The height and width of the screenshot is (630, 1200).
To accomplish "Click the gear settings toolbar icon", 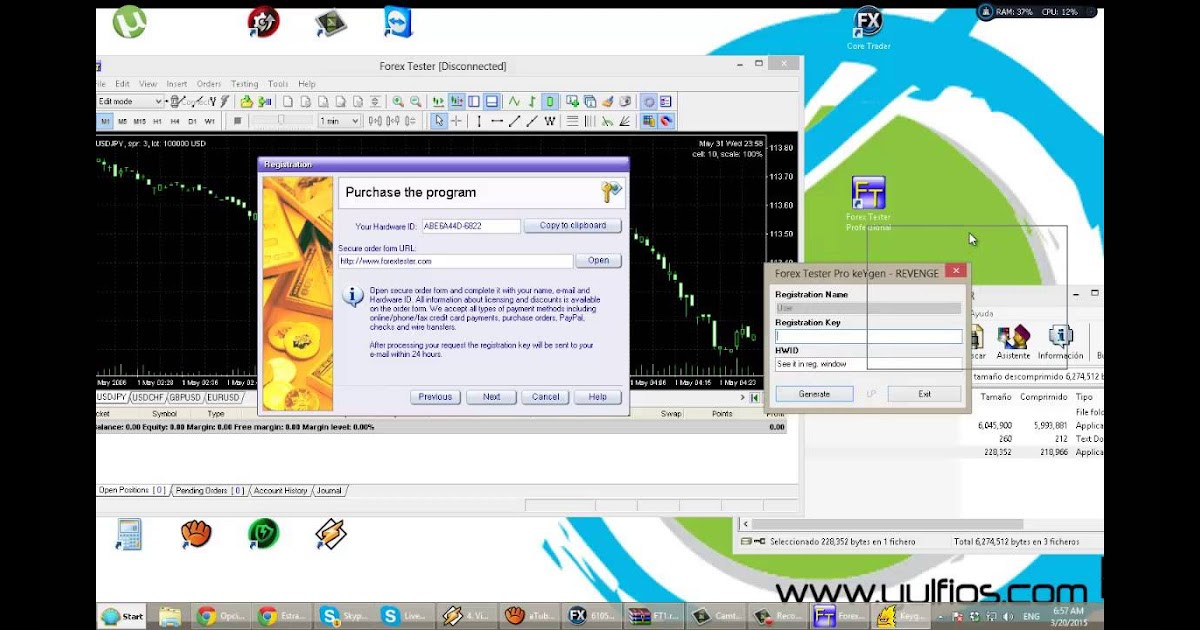I will 648,102.
